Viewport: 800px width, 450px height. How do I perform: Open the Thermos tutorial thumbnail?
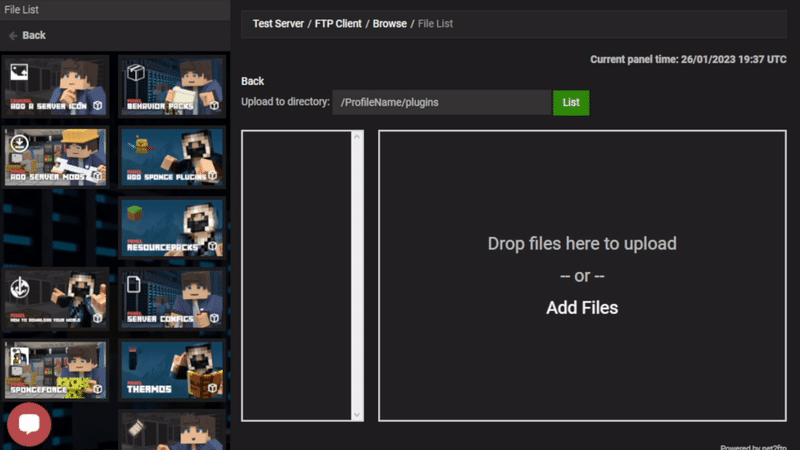pyautogui.click(x=172, y=369)
